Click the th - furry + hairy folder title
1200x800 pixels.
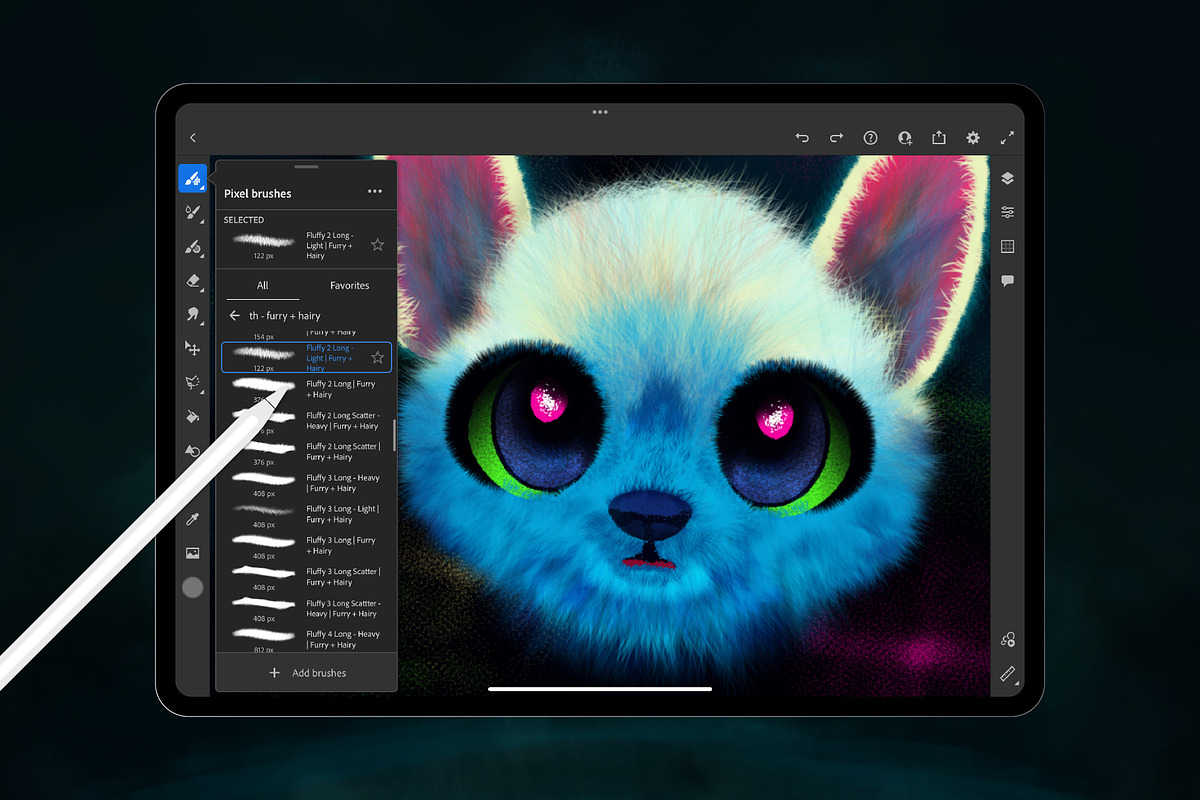click(285, 315)
